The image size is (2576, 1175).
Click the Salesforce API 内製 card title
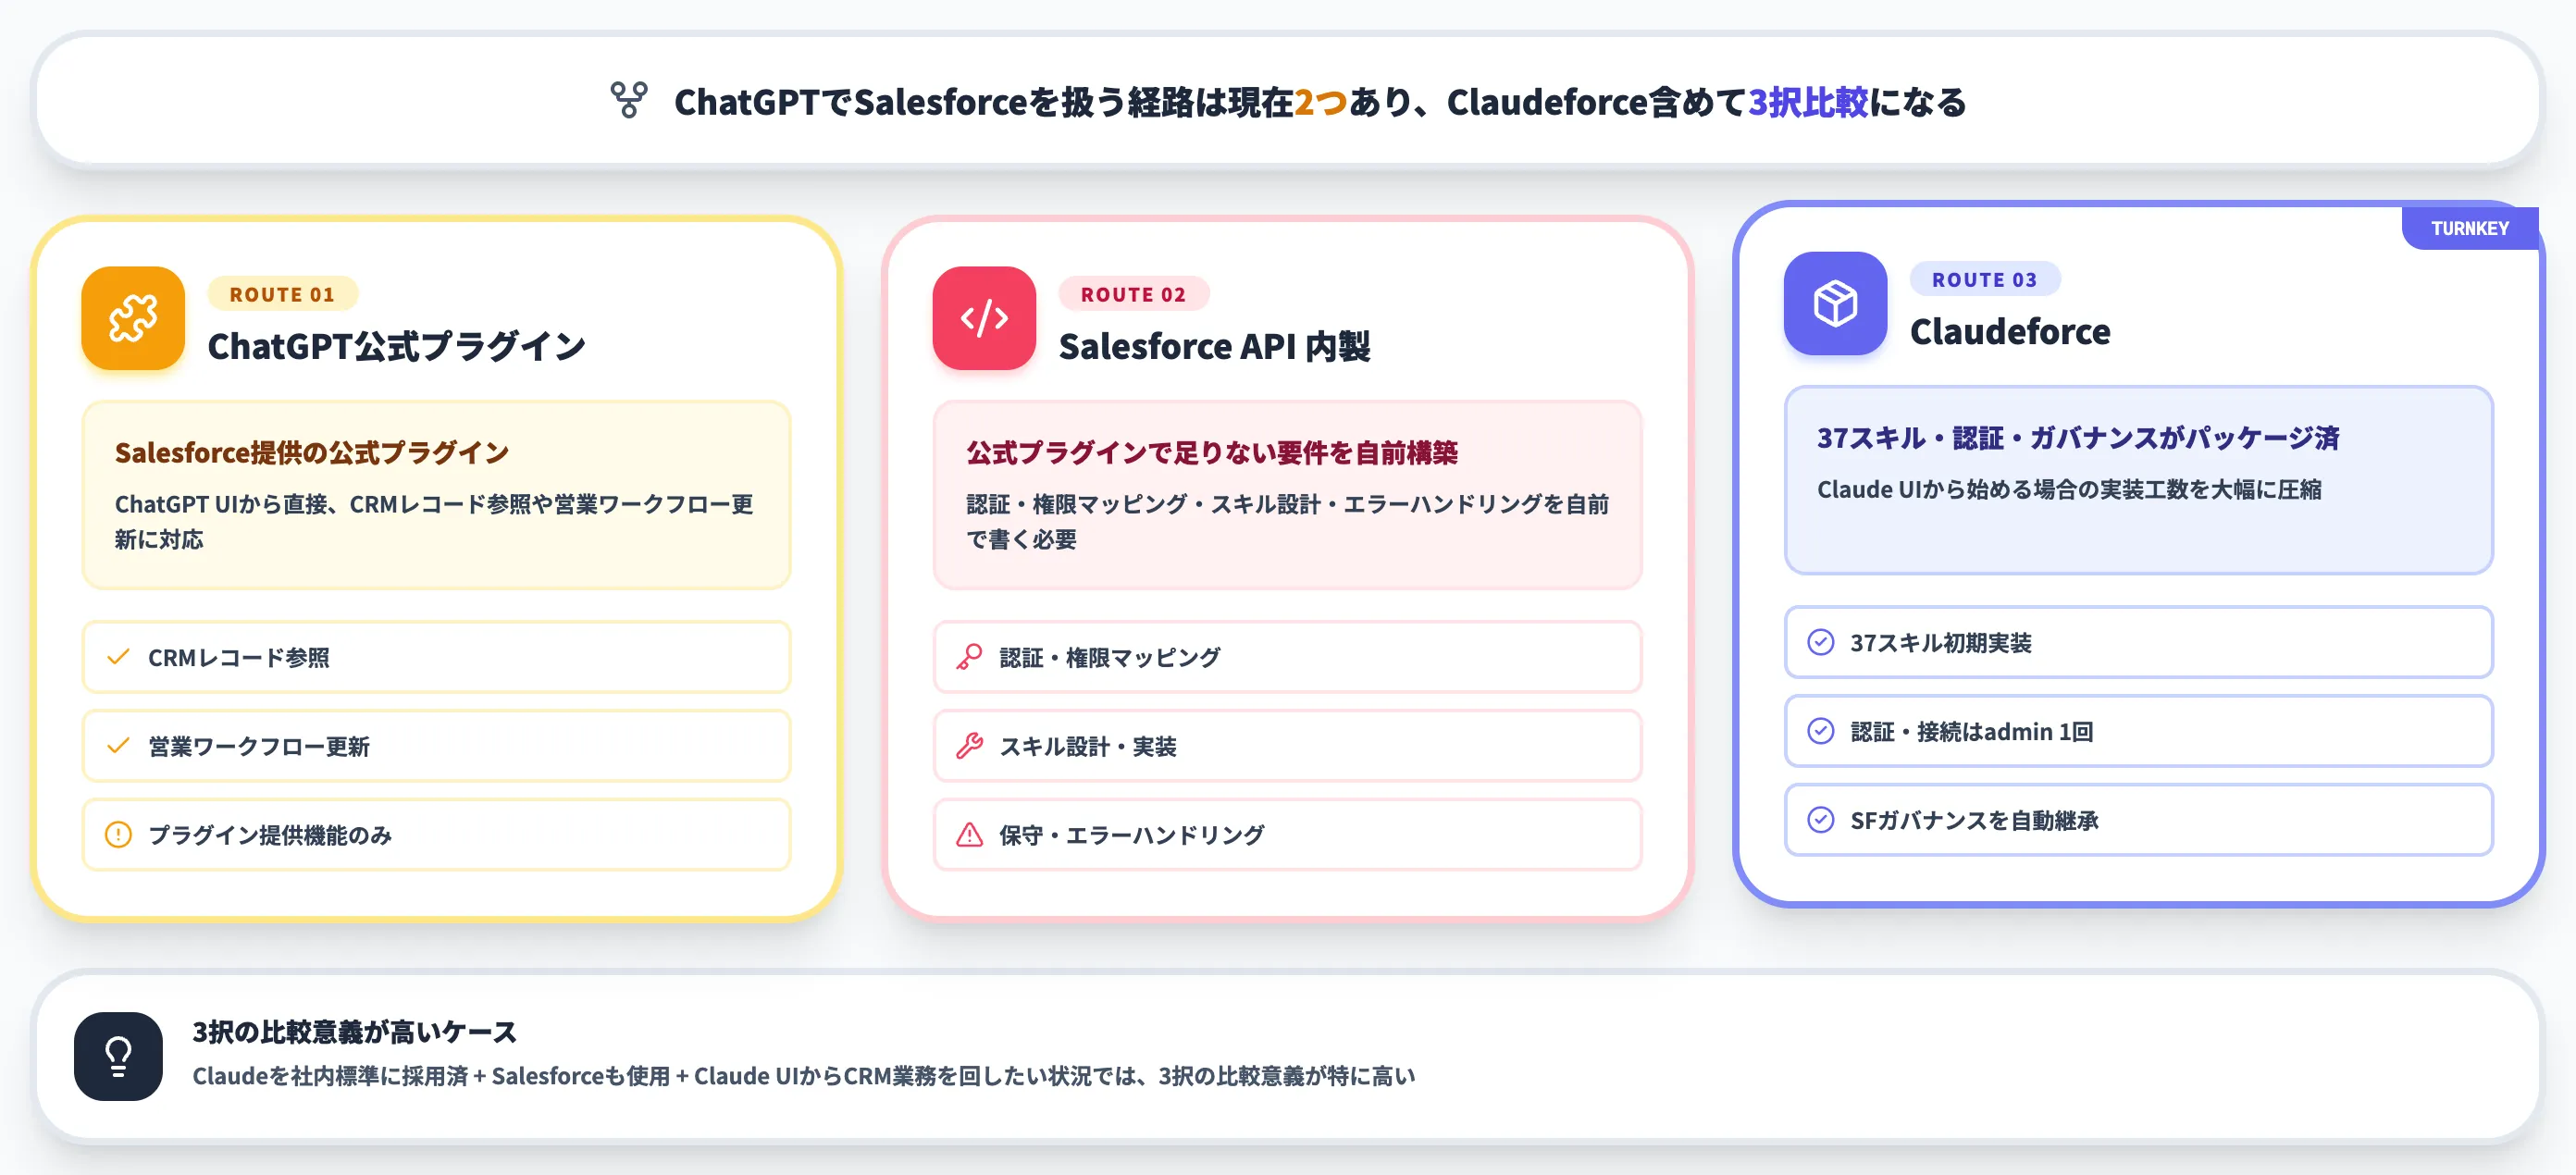click(1214, 346)
